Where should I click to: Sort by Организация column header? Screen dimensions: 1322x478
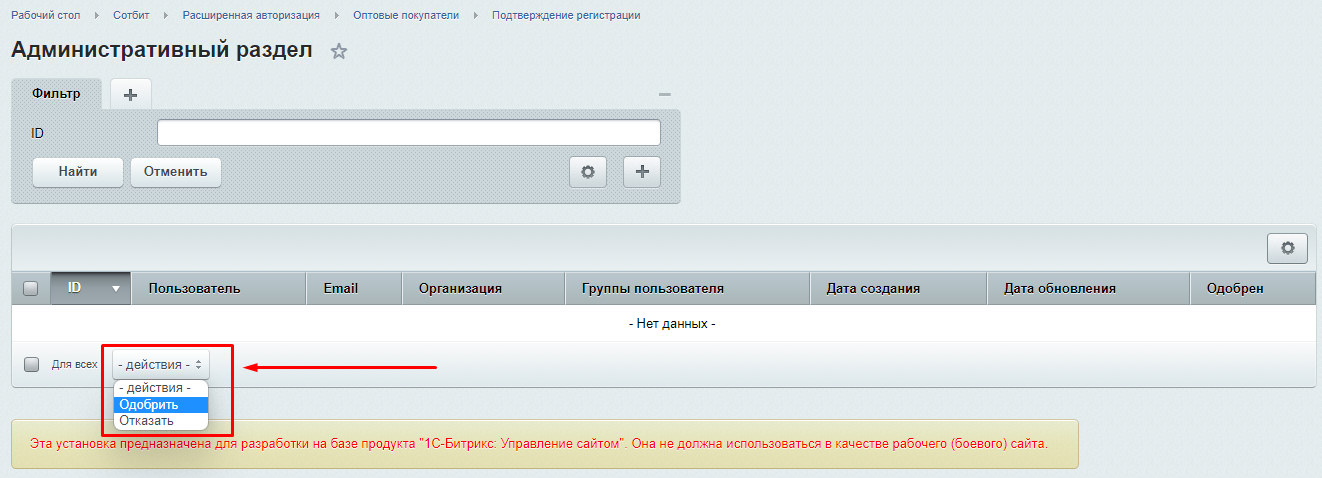coord(483,288)
